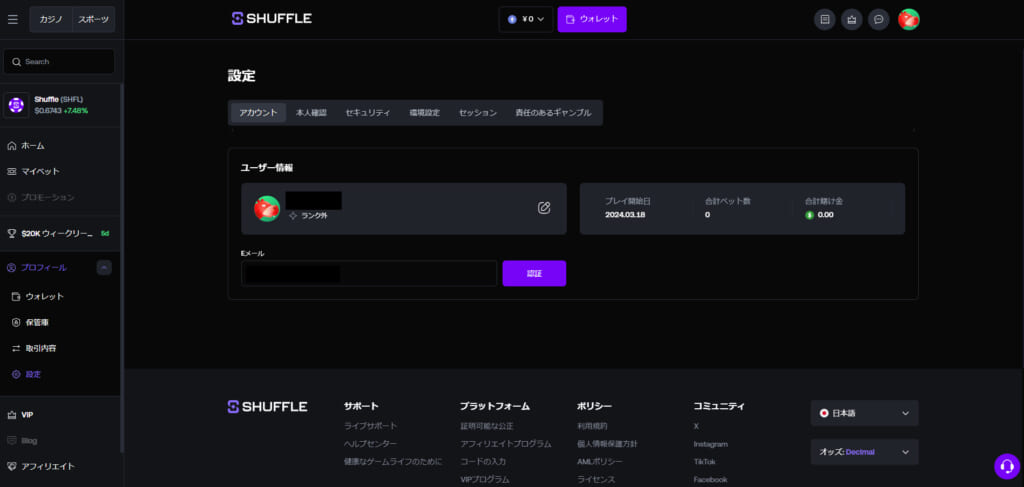Screen dimensions: 1024x487
Task: Open ライブサポート footer link
Action: [x=370, y=426]
